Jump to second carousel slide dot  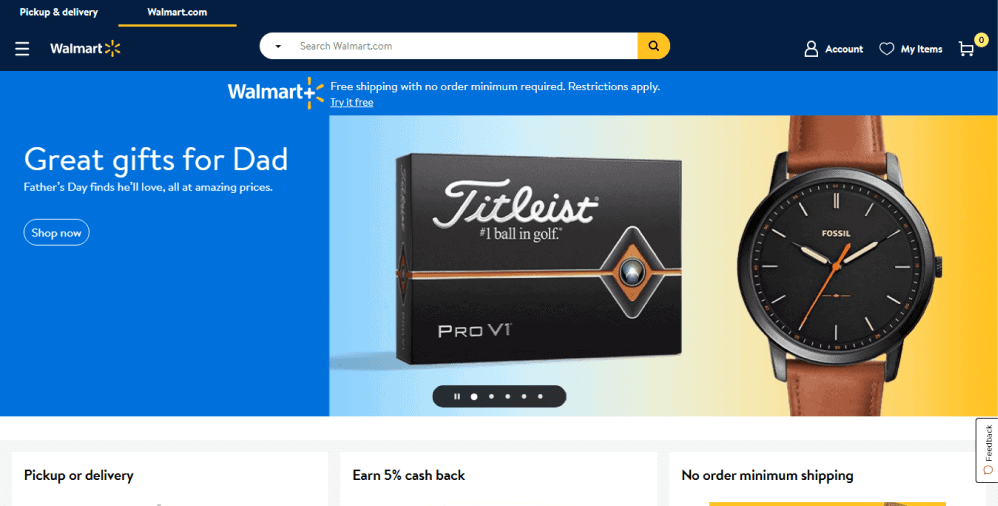pyautogui.click(x=491, y=397)
